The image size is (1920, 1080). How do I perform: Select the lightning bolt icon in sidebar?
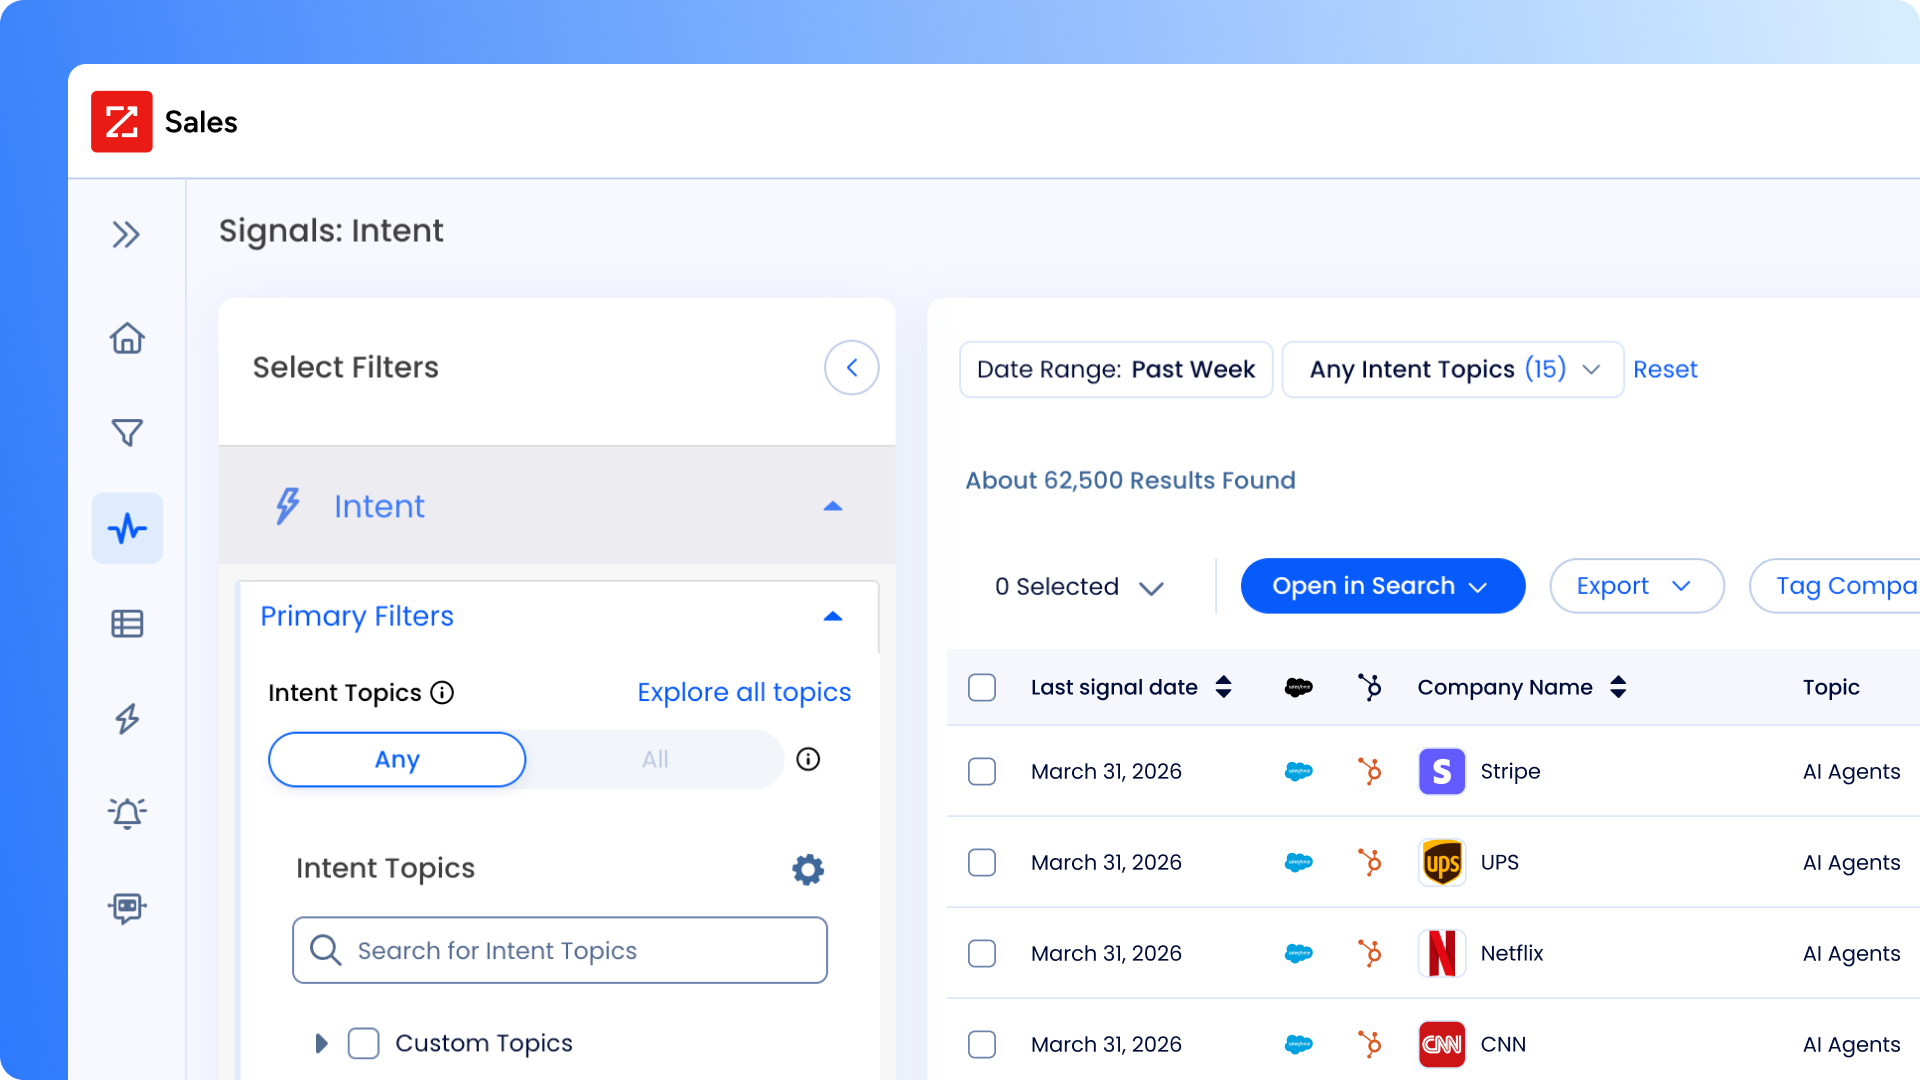(127, 718)
